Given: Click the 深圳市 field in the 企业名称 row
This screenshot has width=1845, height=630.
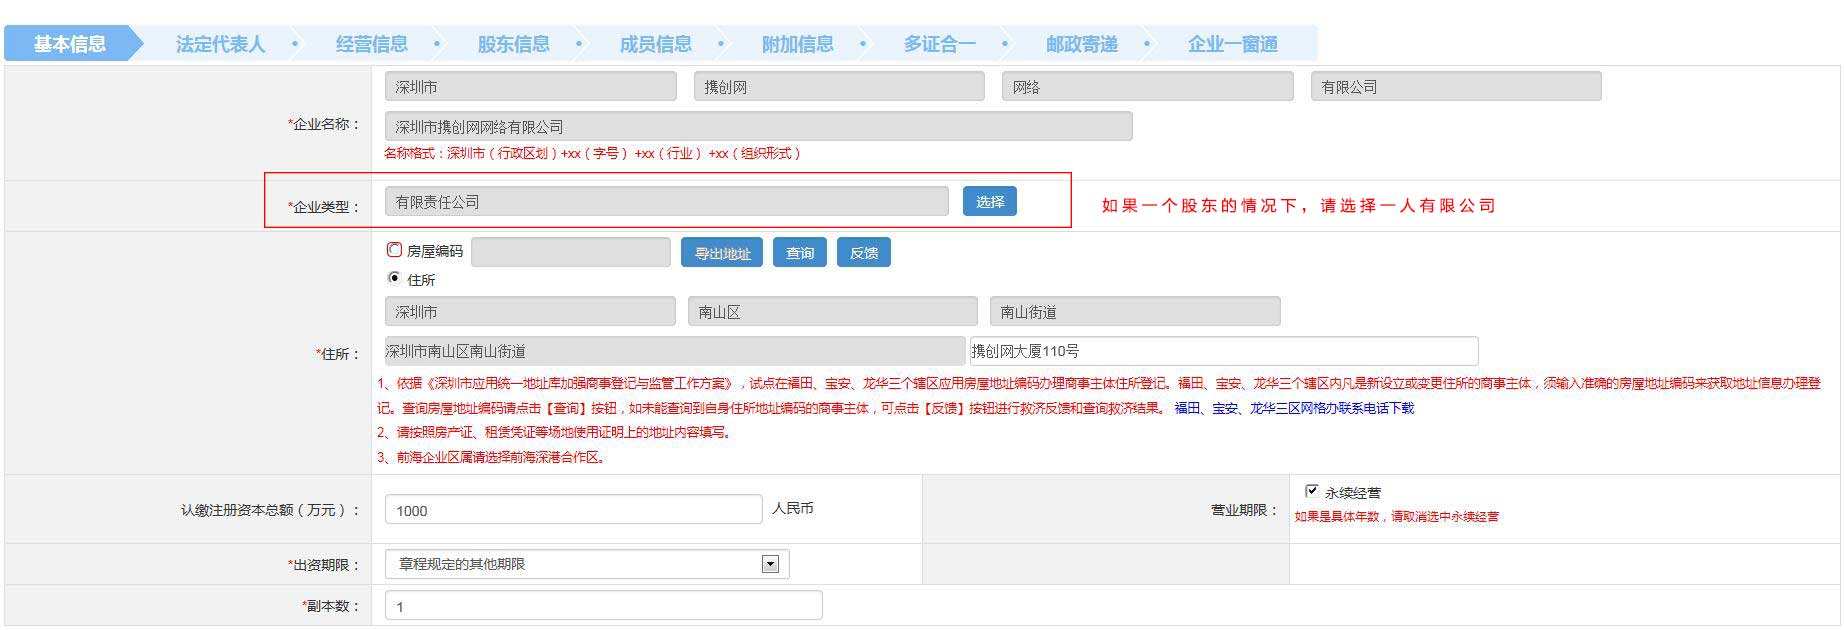Looking at the screenshot, I should tap(531, 86).
